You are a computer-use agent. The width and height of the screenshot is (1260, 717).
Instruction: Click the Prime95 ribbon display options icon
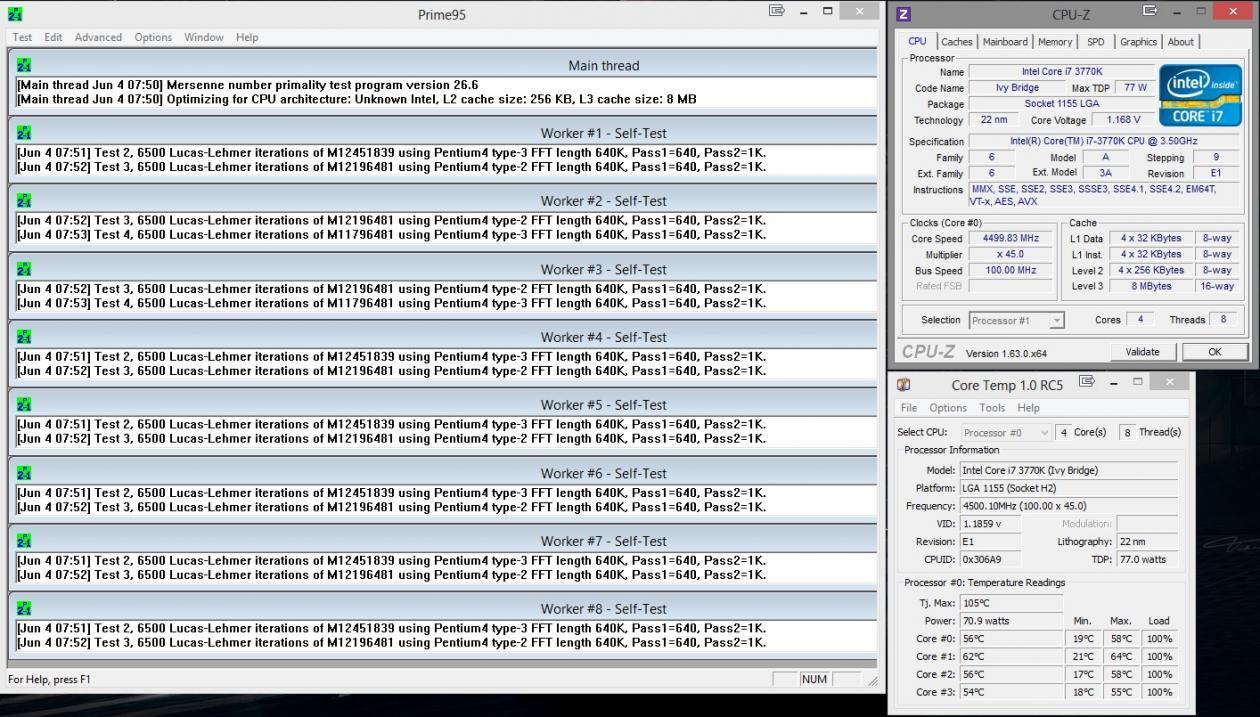777,11
